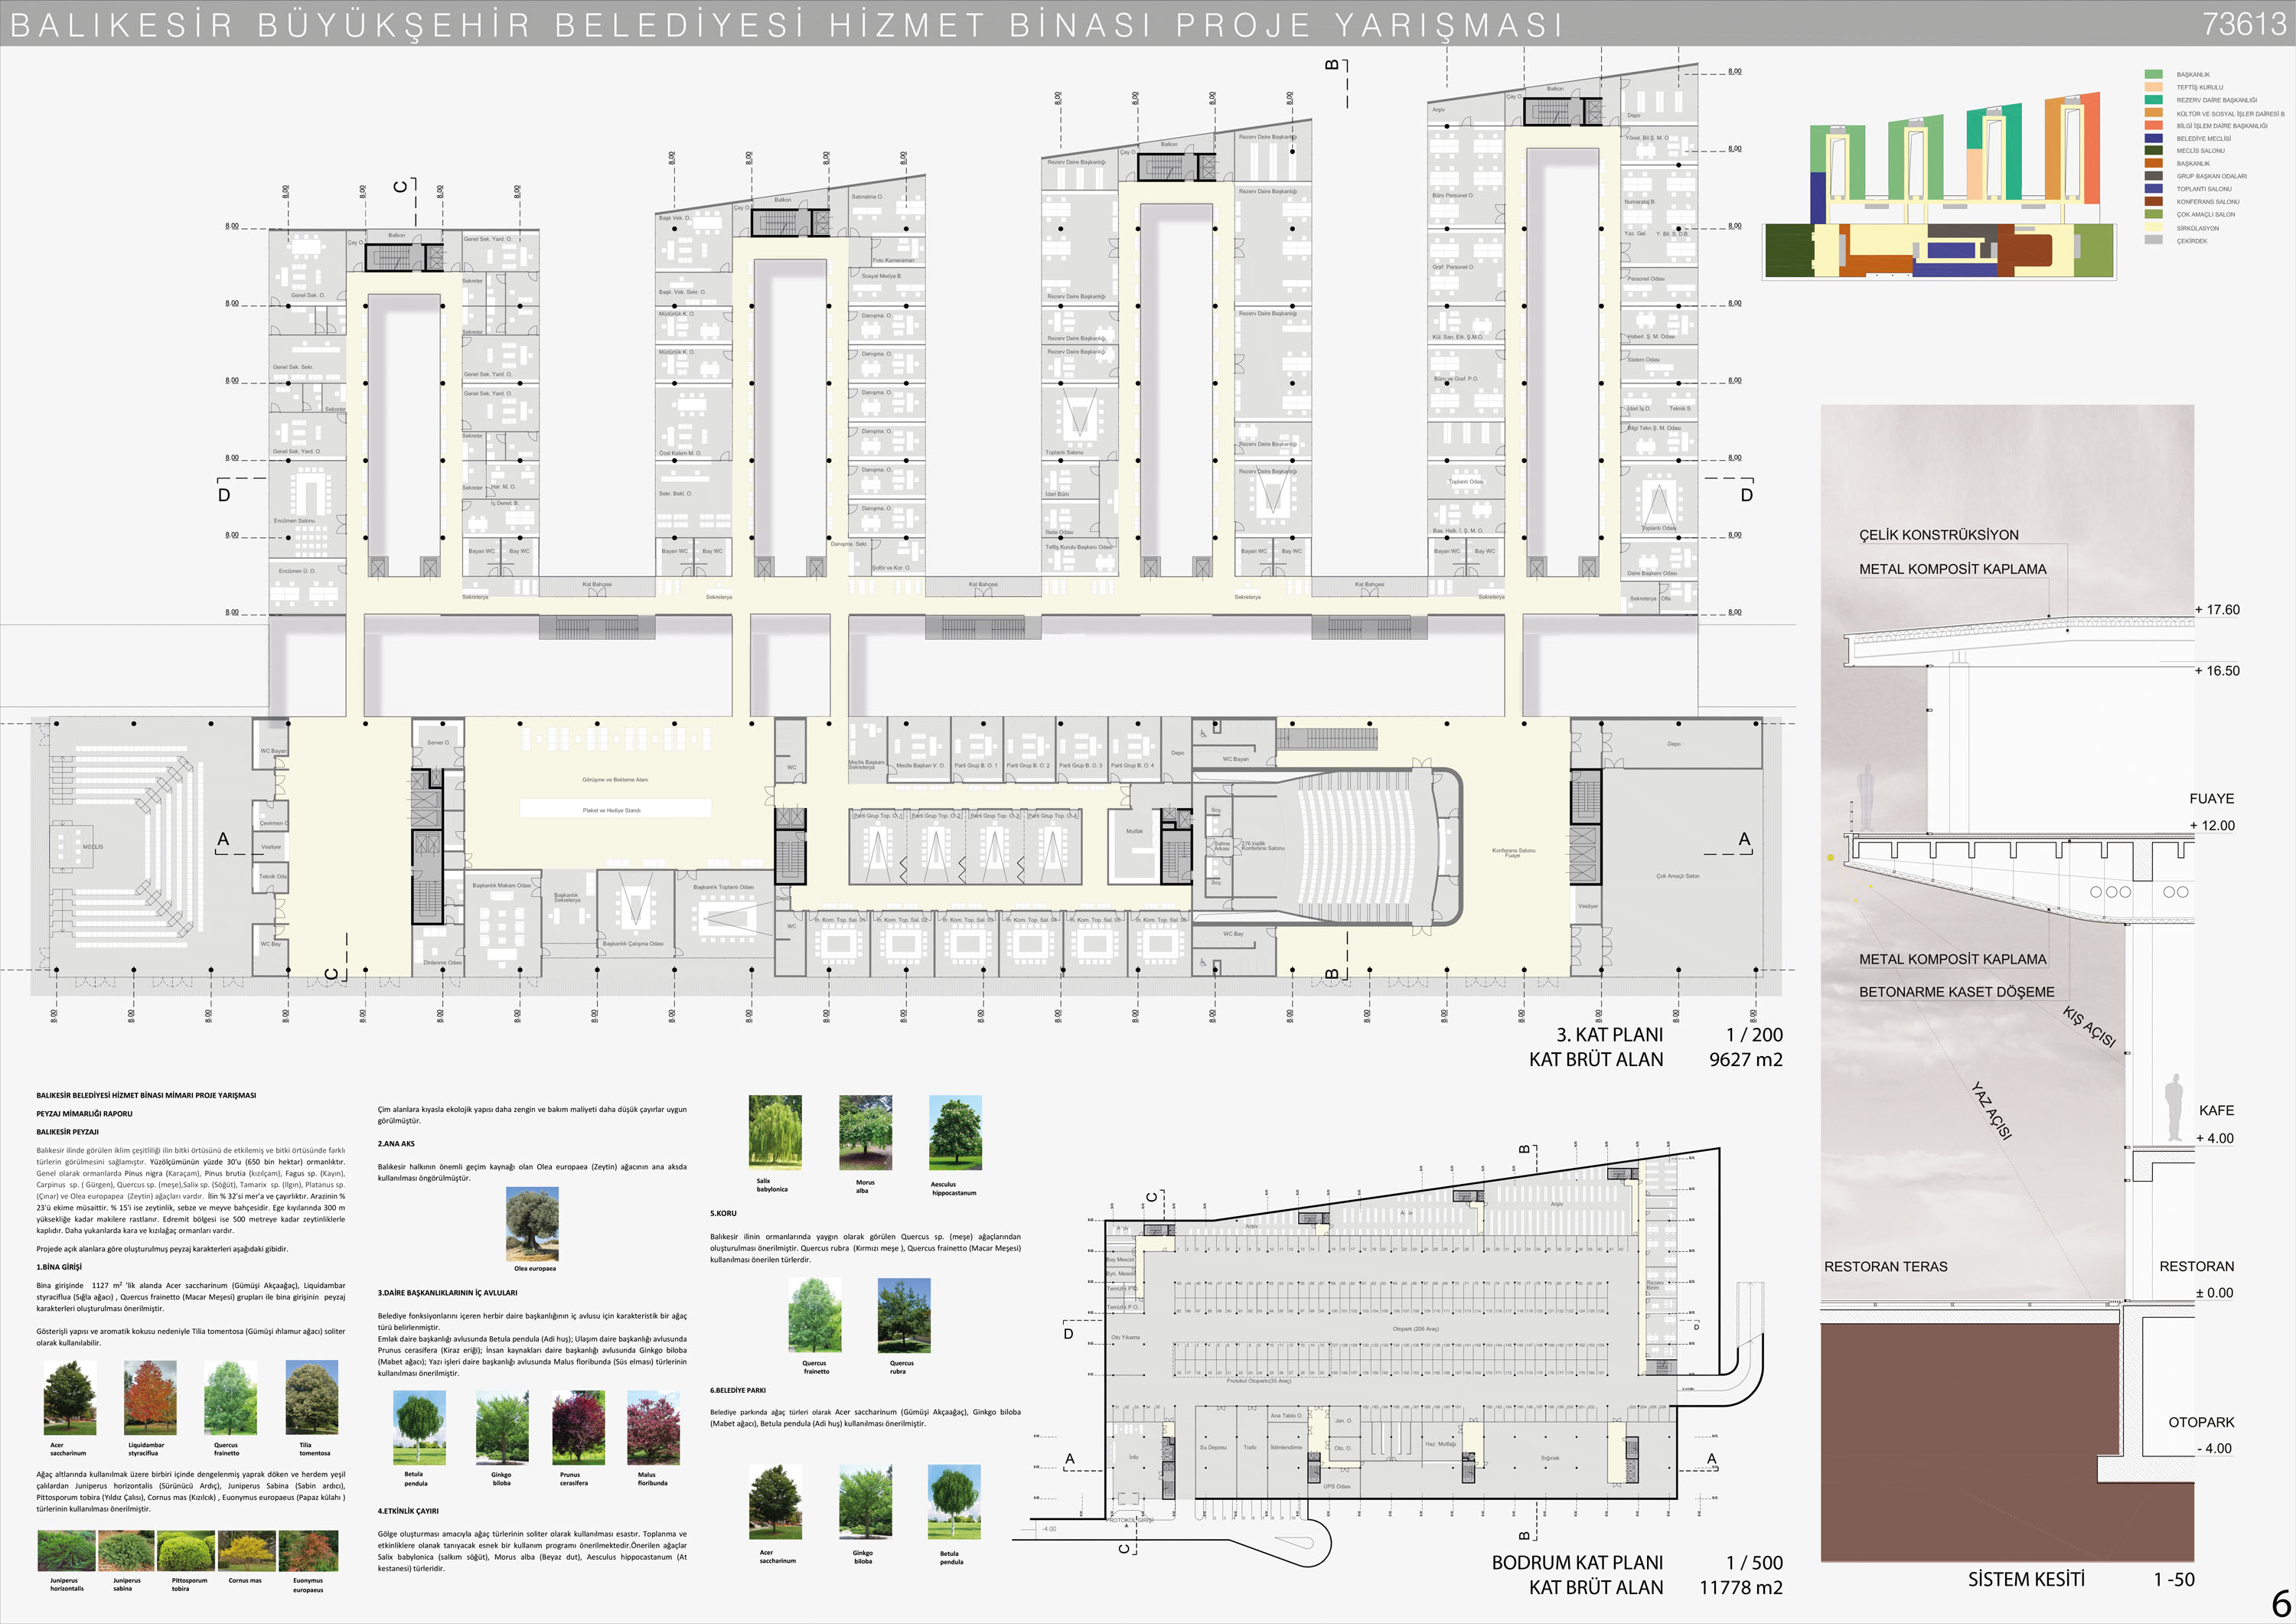Screen dimensions: 2296x1624
Task: Click the Liquidambar styraciflua red tree photo
Action: pyautogui.click(x=150, y=1398)
